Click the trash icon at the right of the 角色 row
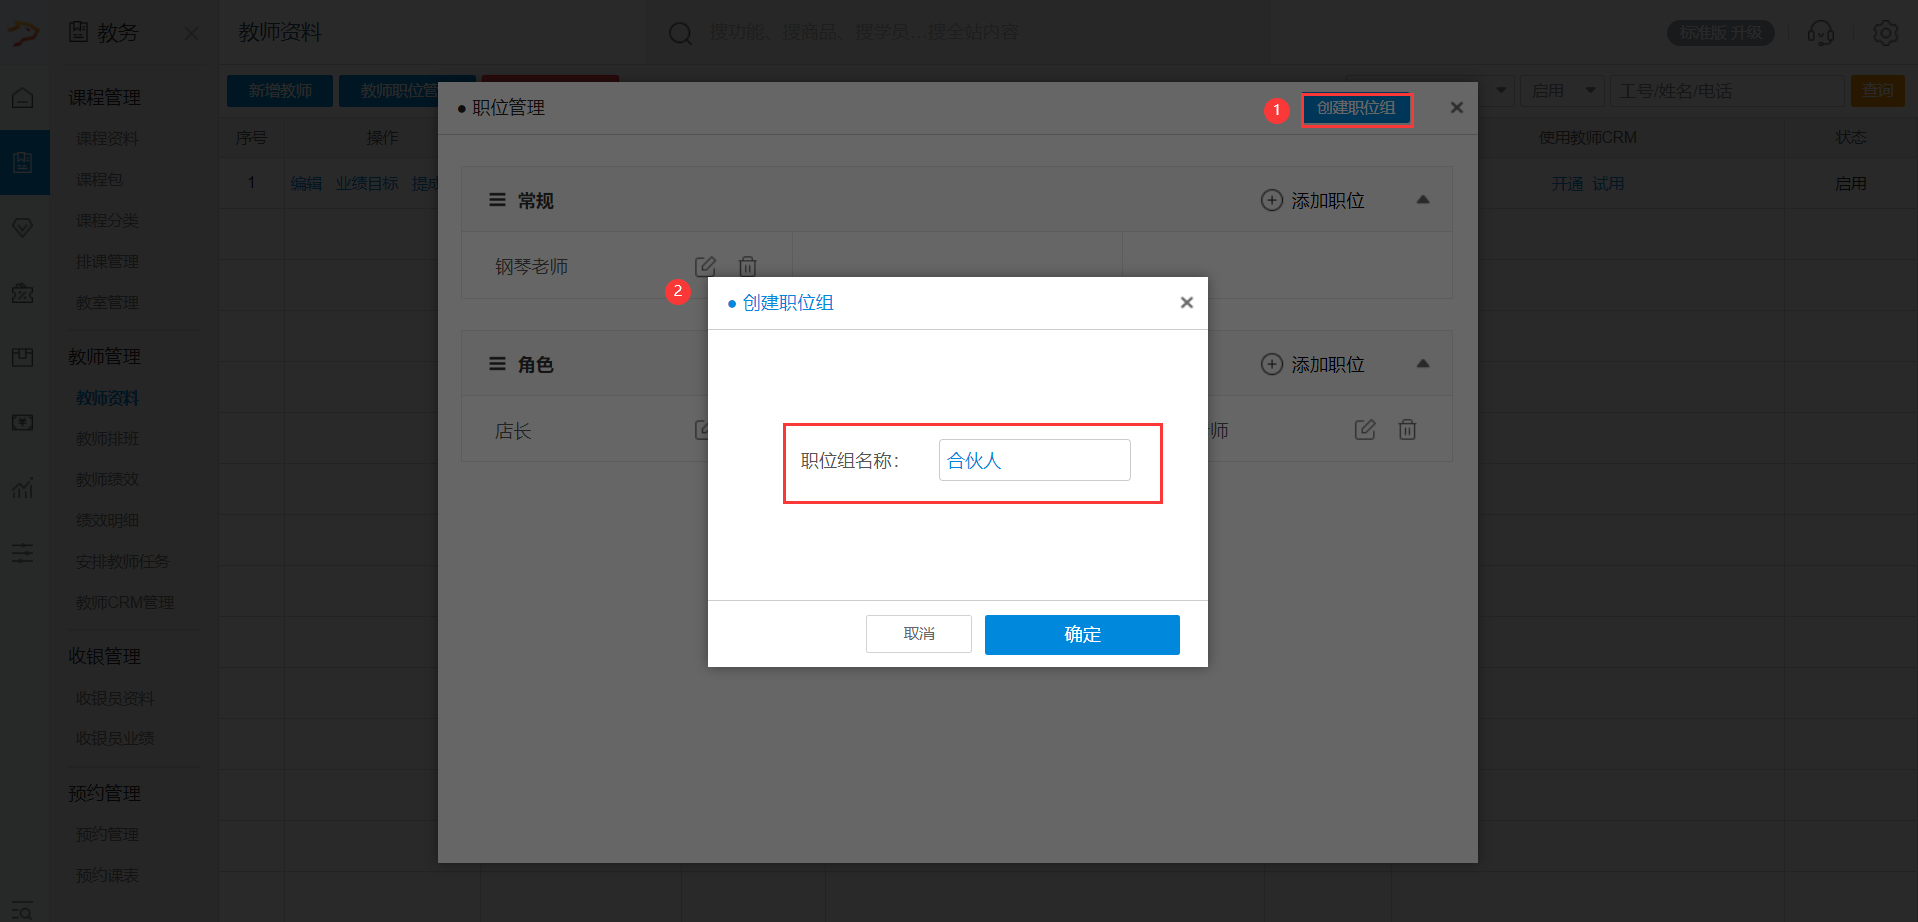Viewport: 1918px width, 922px height. [1407, 430]
